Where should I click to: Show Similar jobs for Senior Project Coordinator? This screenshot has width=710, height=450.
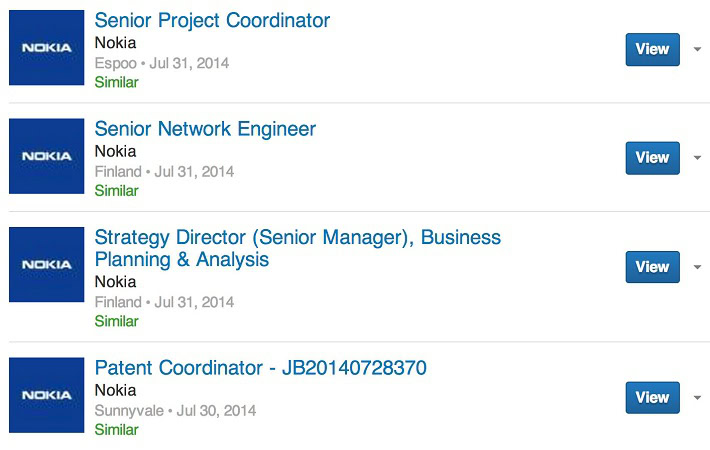tap(116, 82)
